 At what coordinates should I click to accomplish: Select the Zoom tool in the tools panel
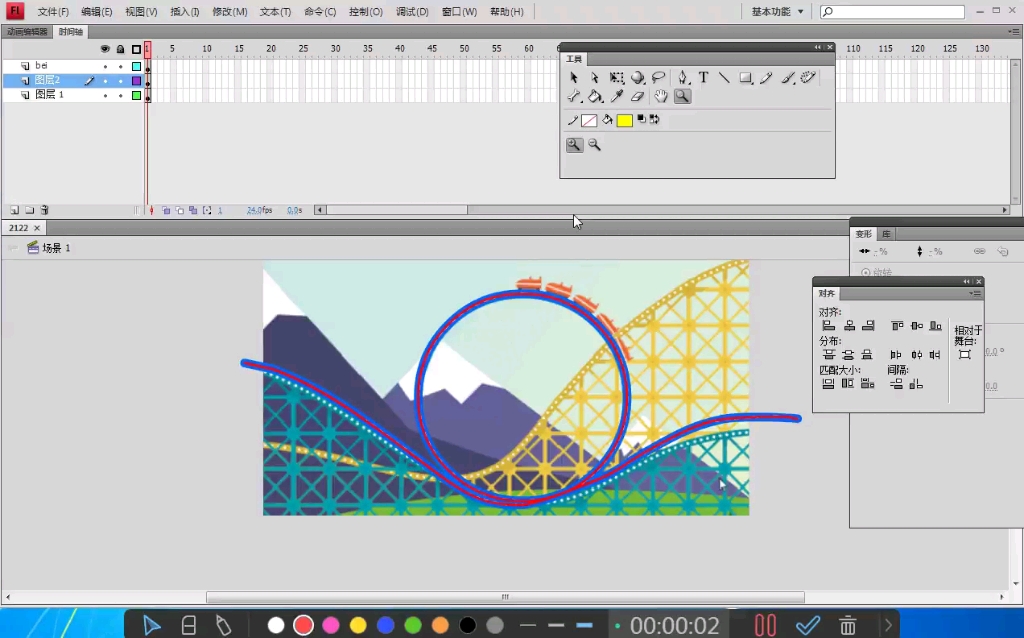tap(682, 97)
